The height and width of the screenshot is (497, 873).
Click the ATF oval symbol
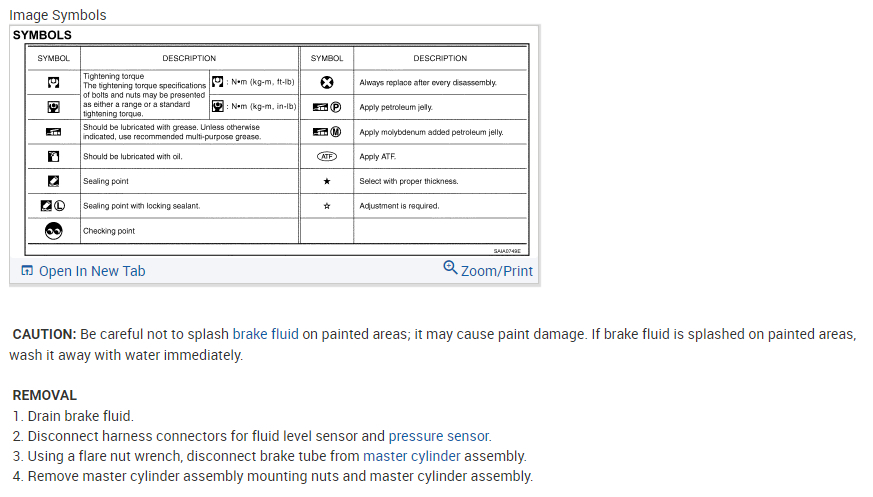327,157
